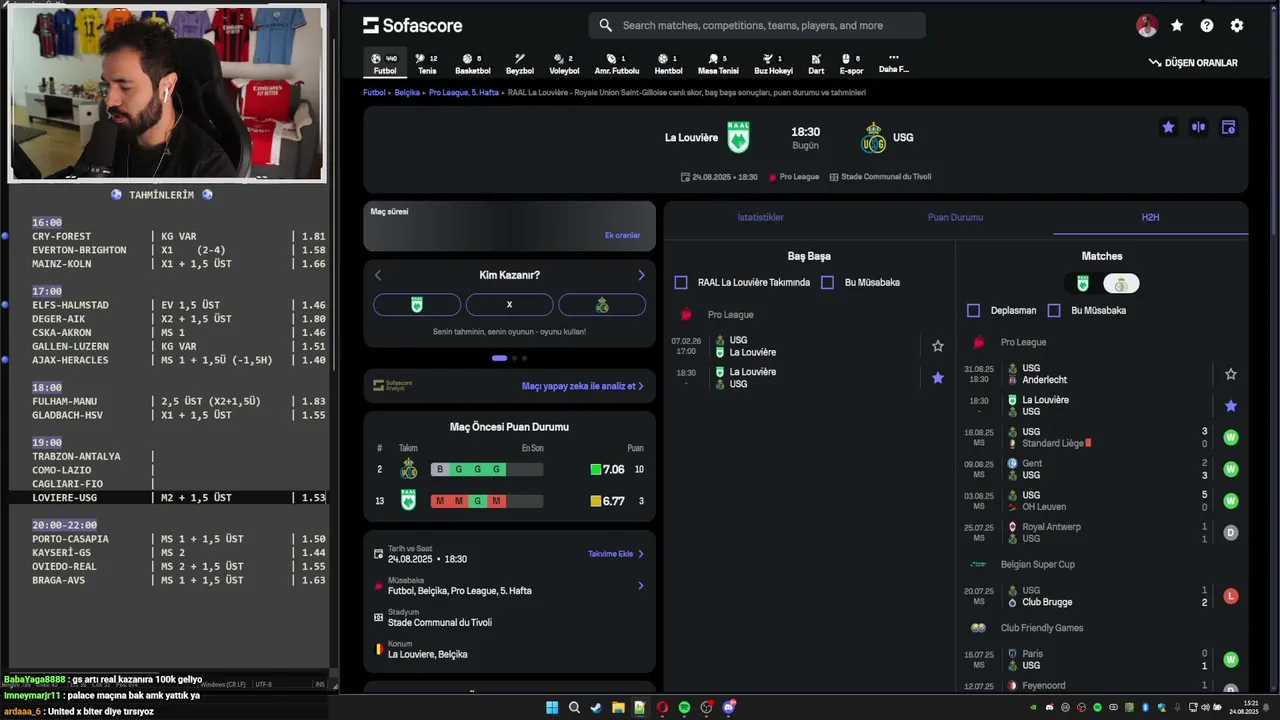The width and height of the screenshot is (1280, 720).
Task: Open Windows Start menu
Action: tap(552, 708)
